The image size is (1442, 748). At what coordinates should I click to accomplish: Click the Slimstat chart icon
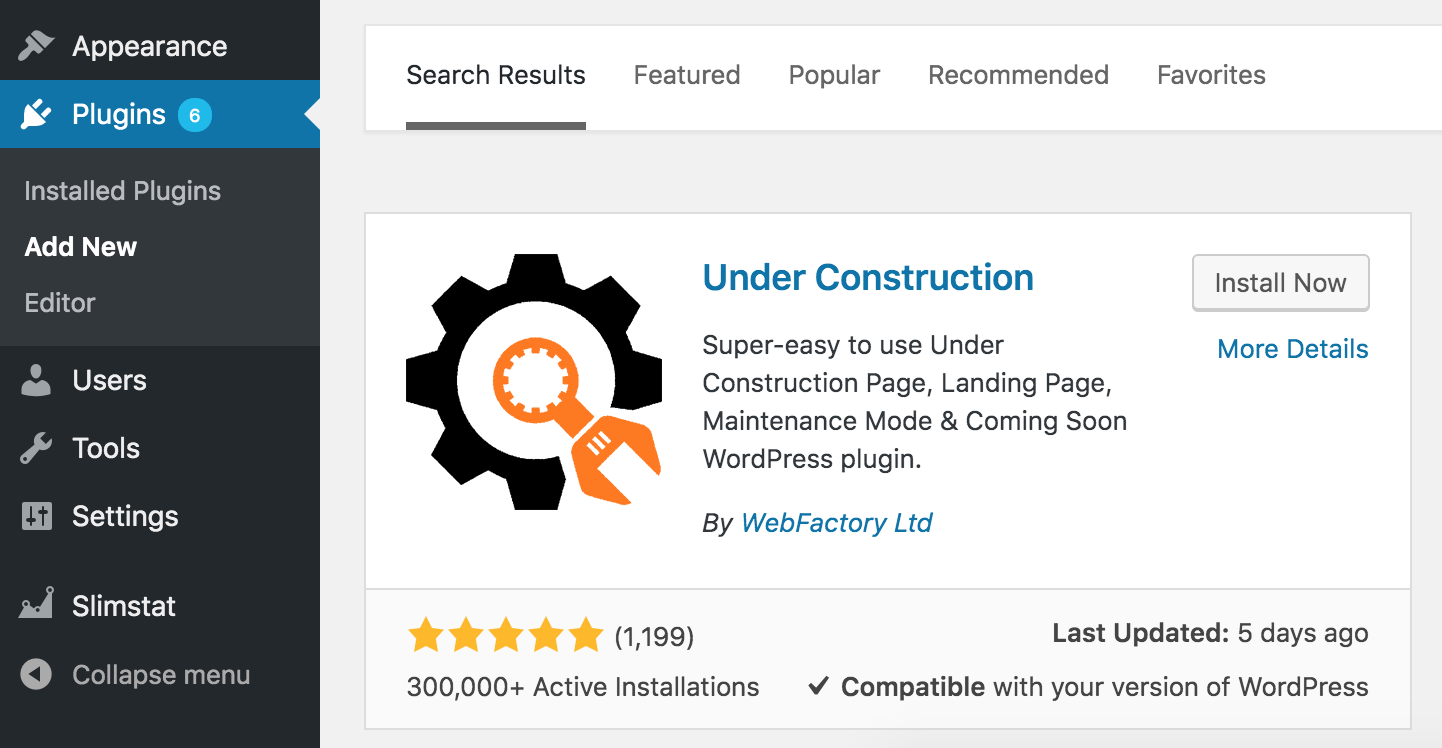tap(36, 605)
